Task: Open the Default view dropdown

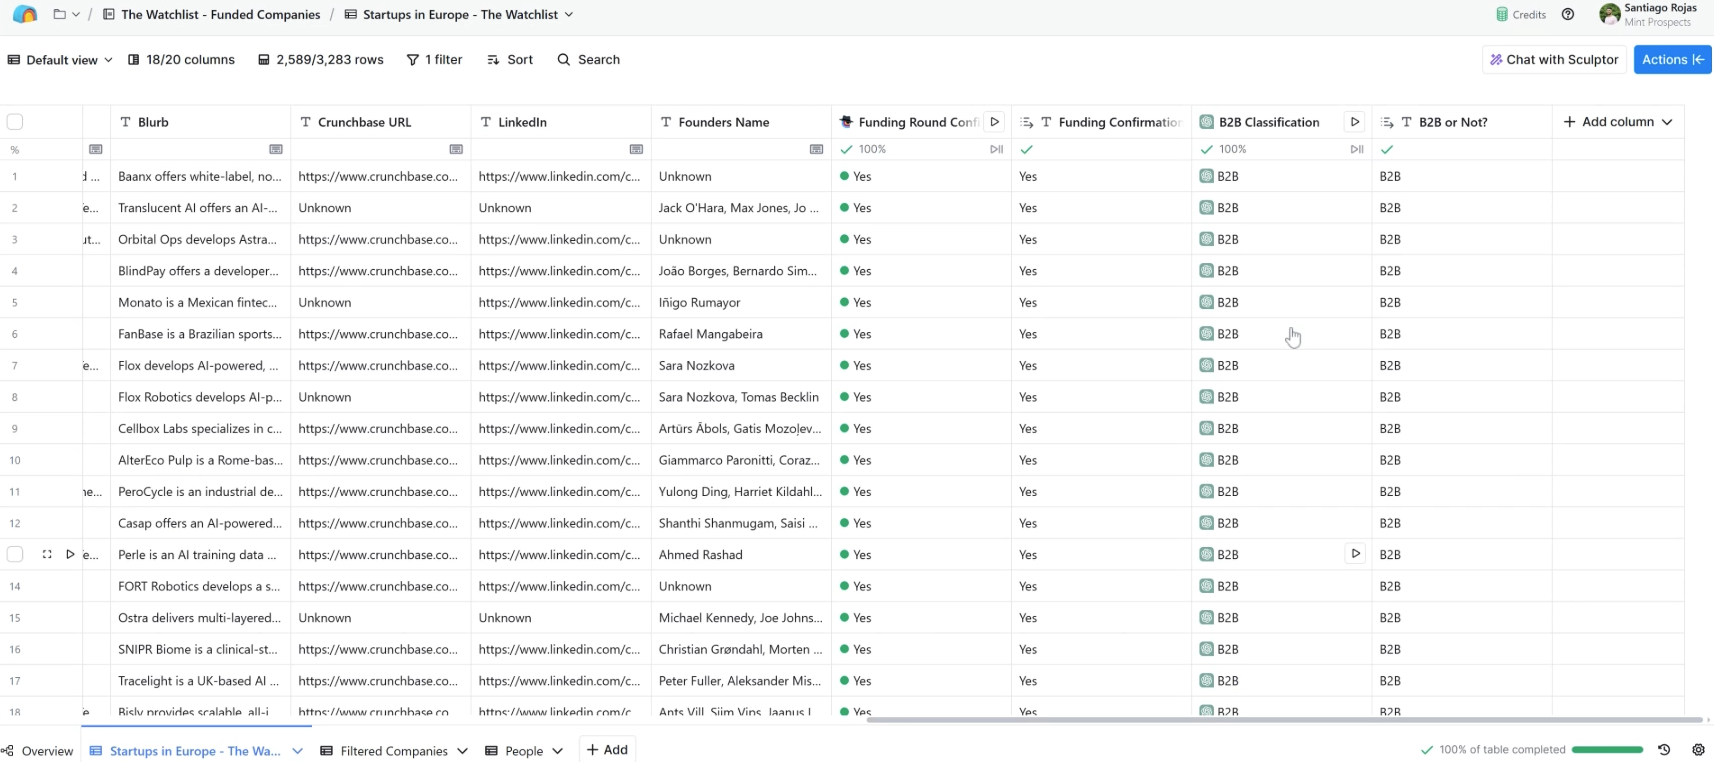Action: click(60, 60)
